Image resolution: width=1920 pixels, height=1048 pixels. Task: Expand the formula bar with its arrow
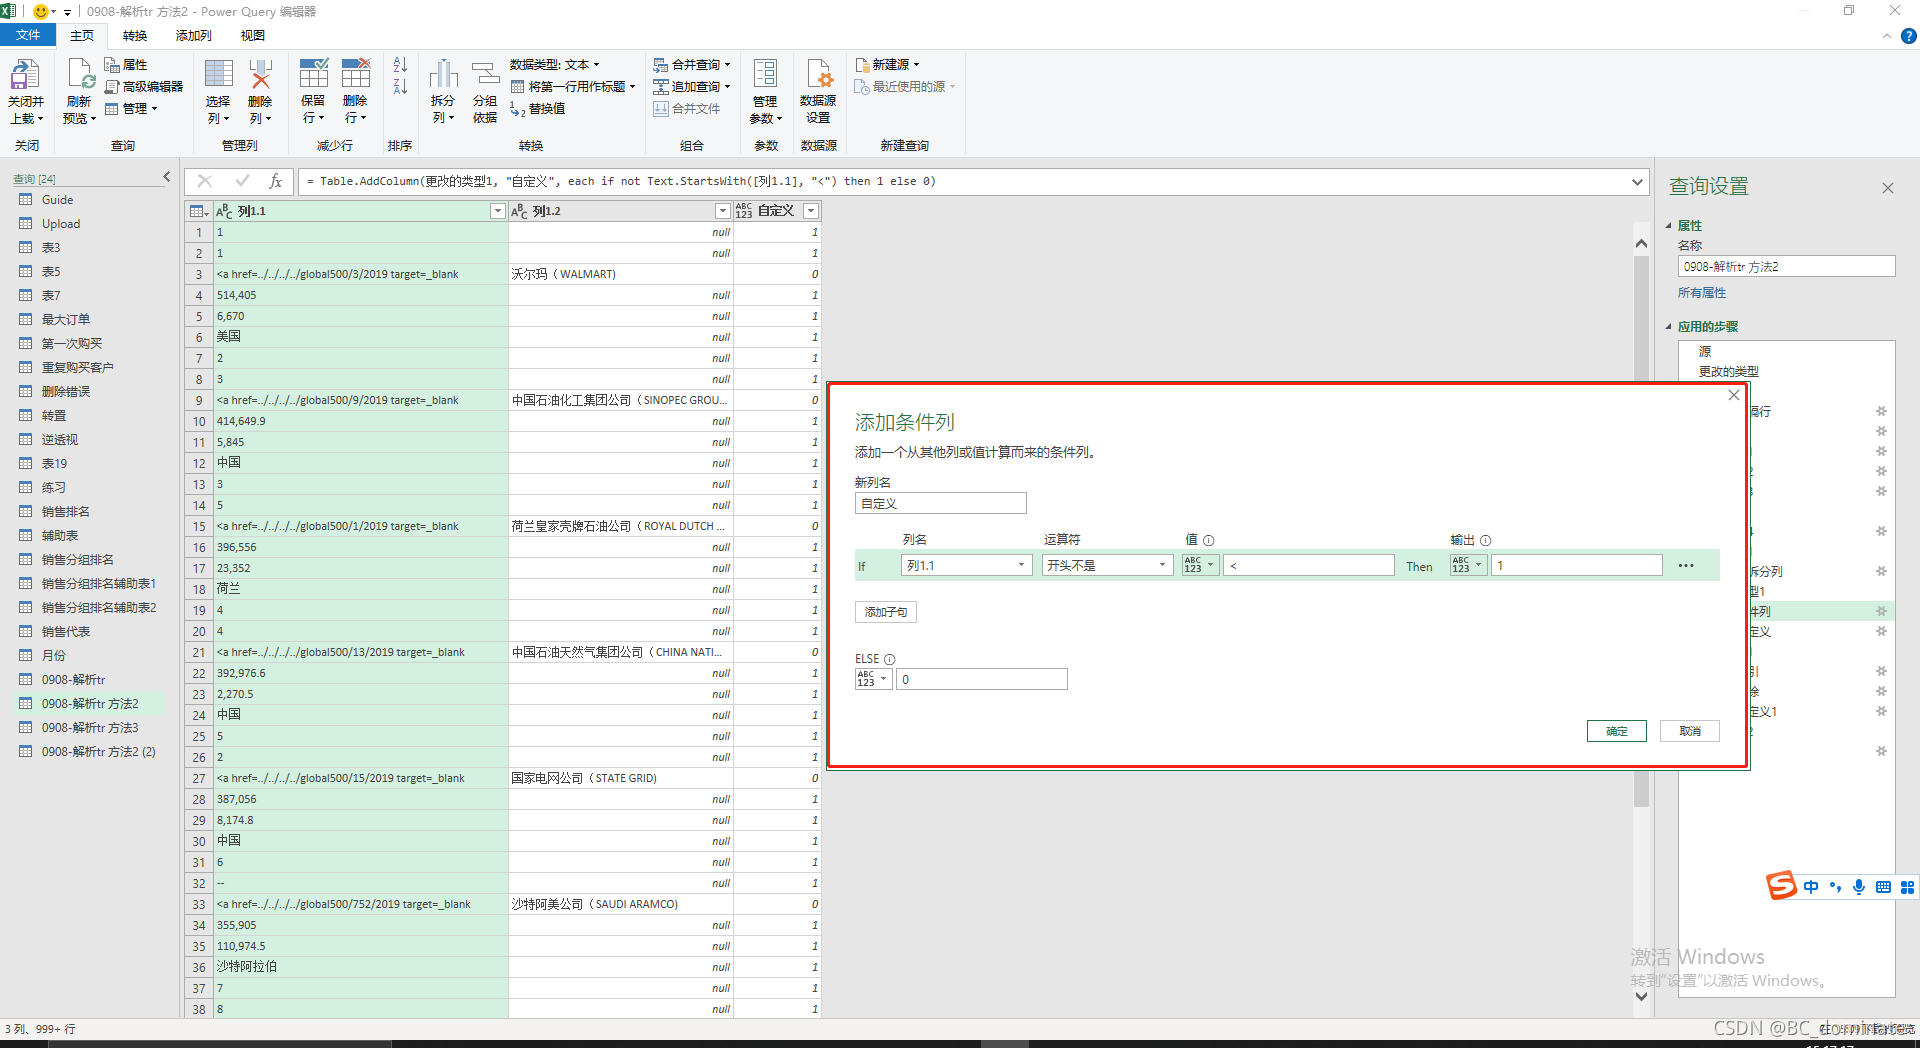(1637, 181)
